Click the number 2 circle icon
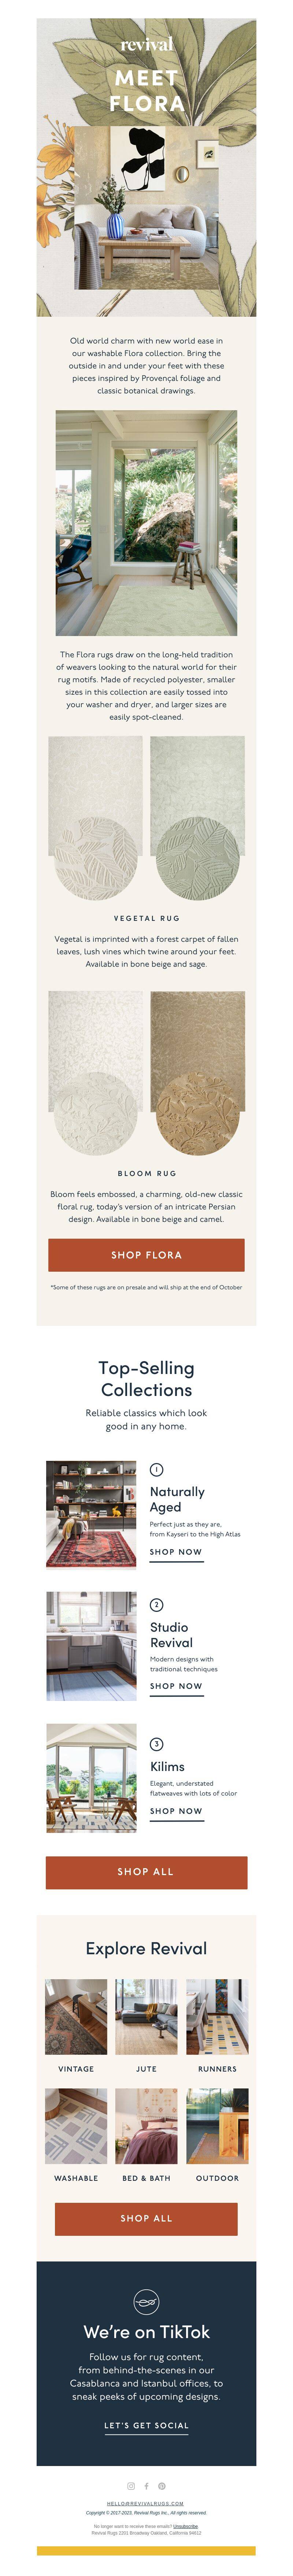This screenshot has width=293, height=2576. click(x=156, y=1605)
